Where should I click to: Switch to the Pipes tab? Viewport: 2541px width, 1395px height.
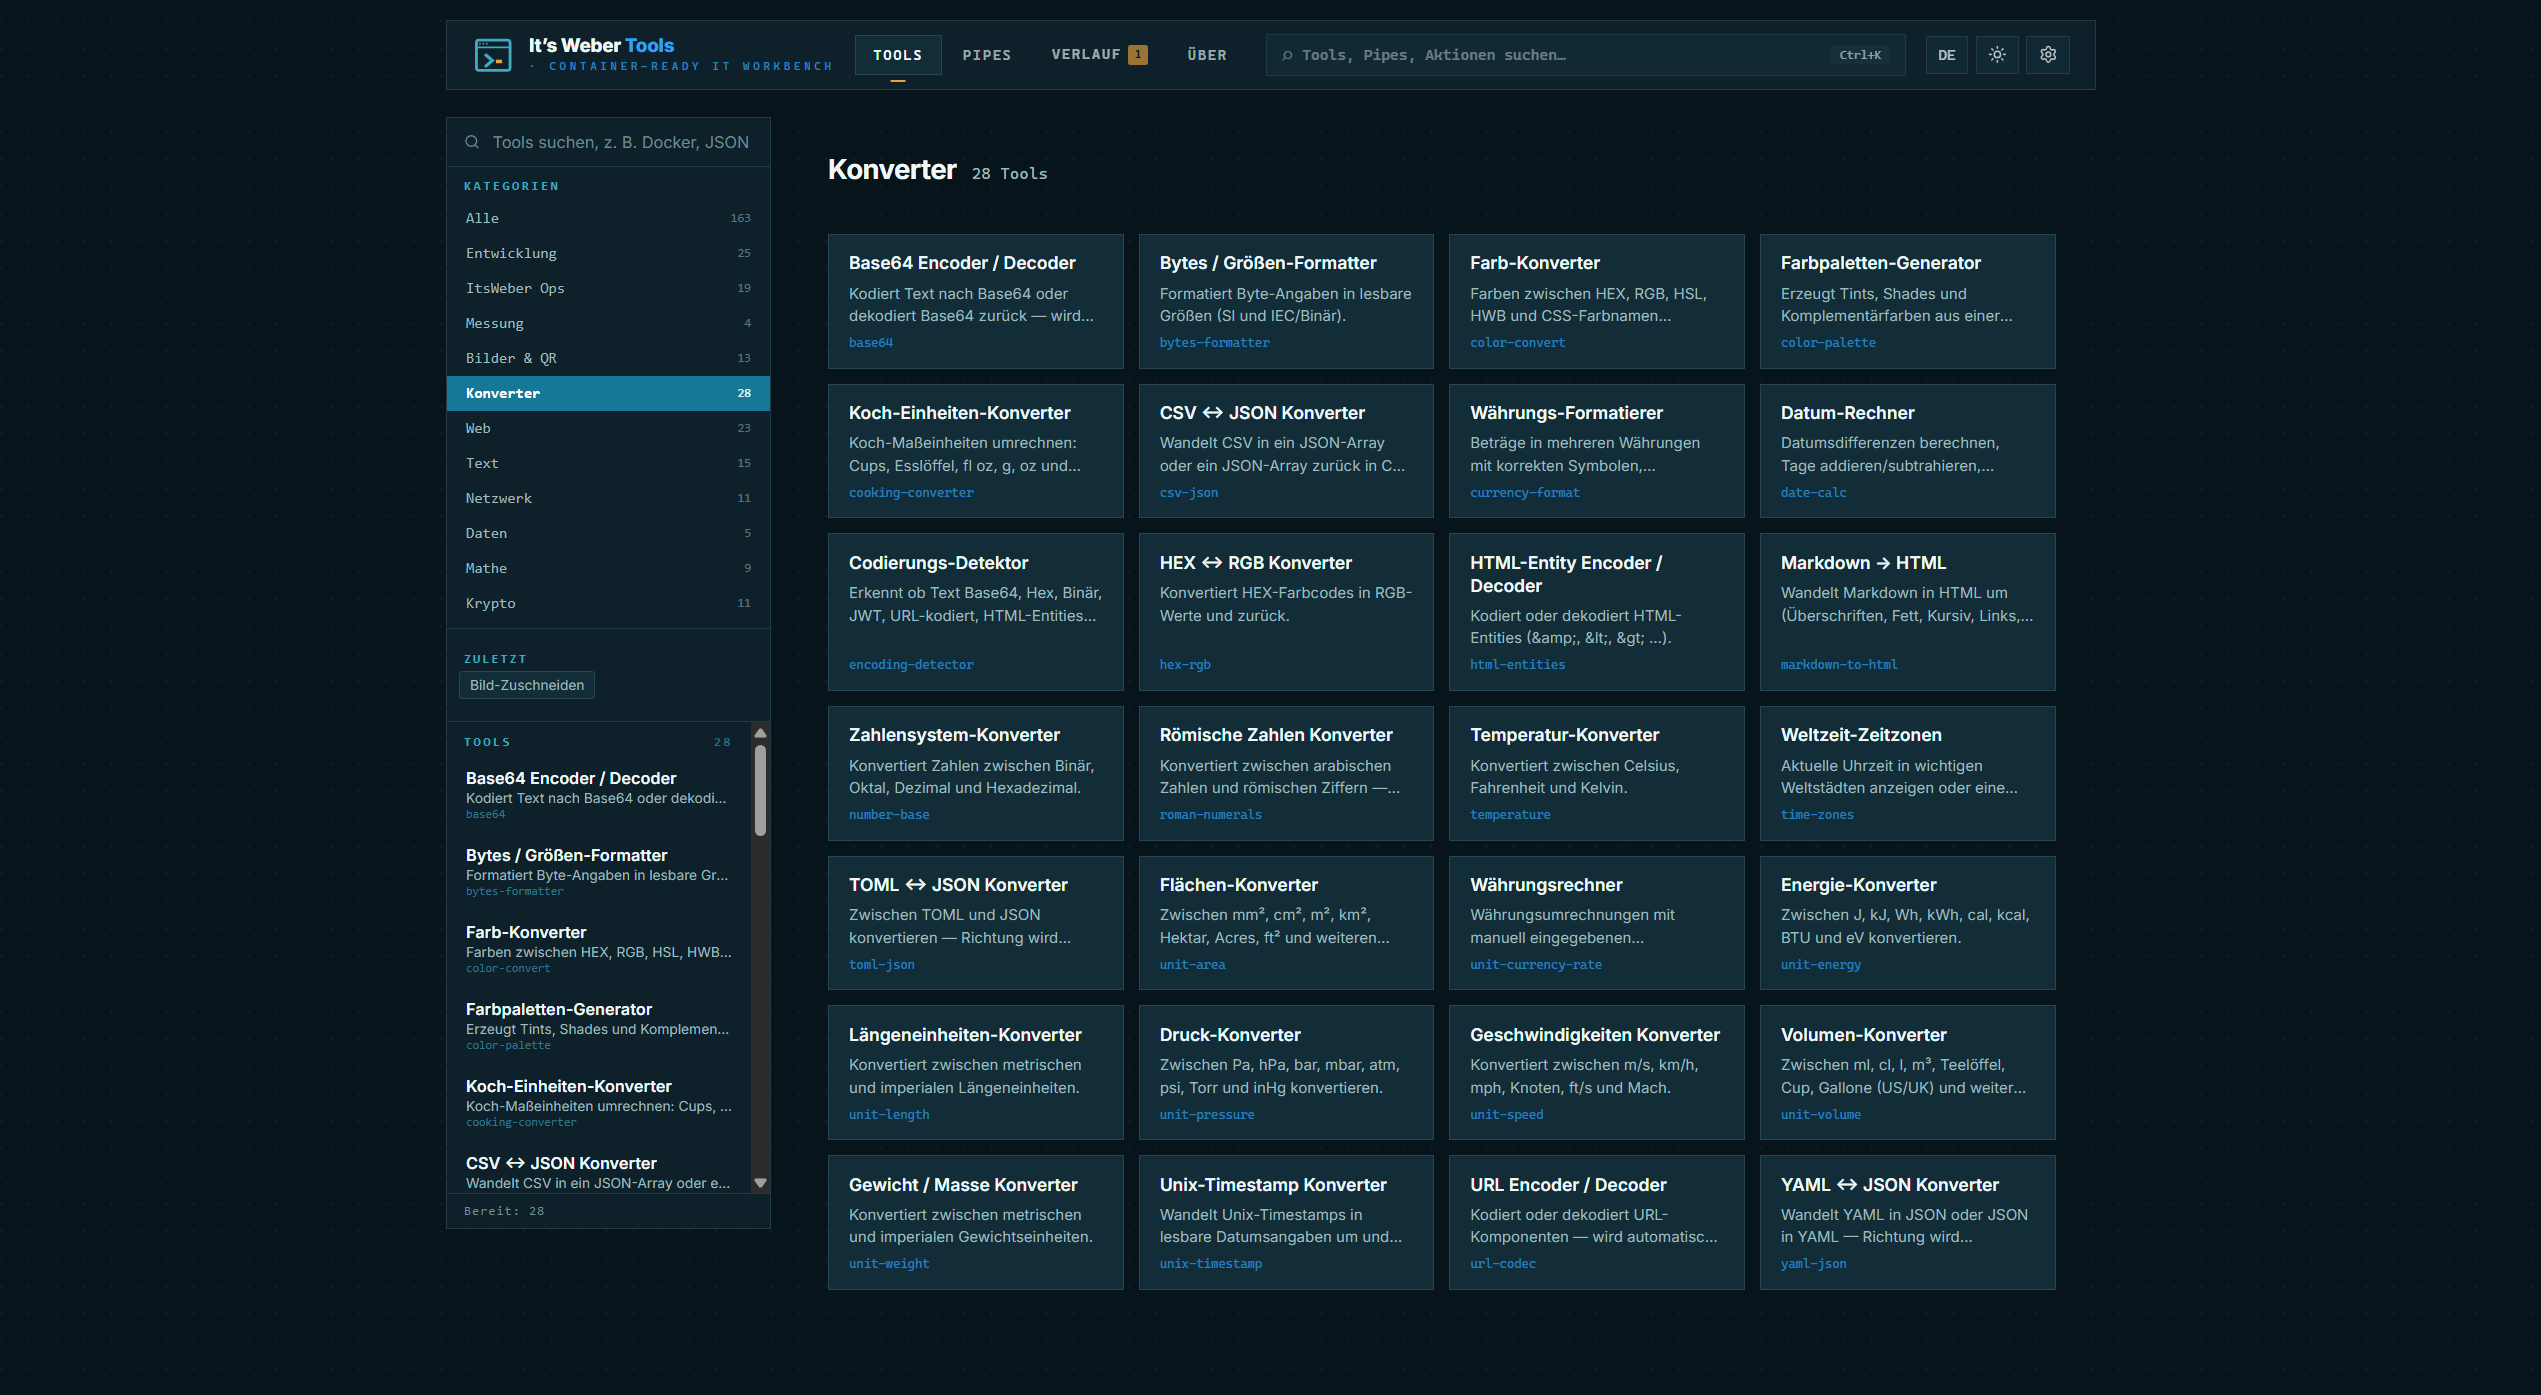(987, 55)
